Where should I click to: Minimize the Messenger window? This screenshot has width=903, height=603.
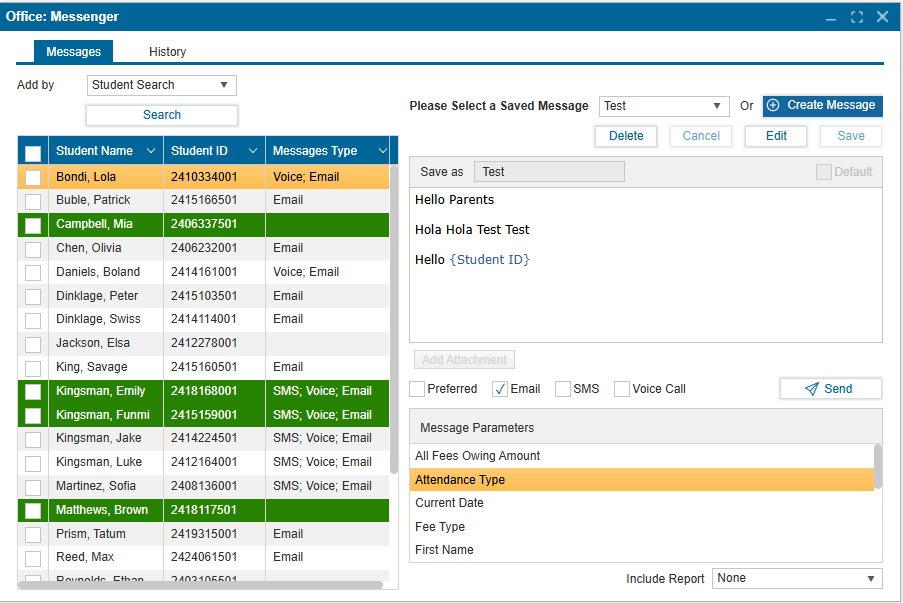click(x=831, y=17)
